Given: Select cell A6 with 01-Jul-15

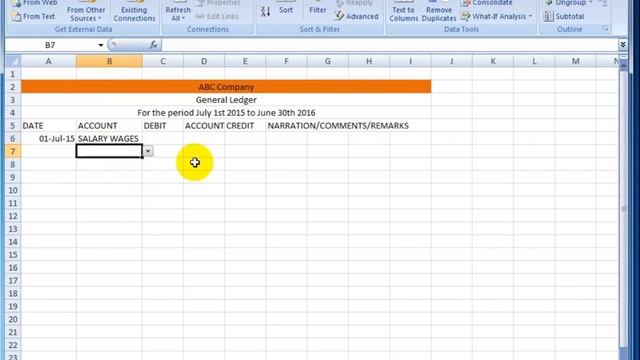Looking at the screenshot, I should tap(48, 138).
